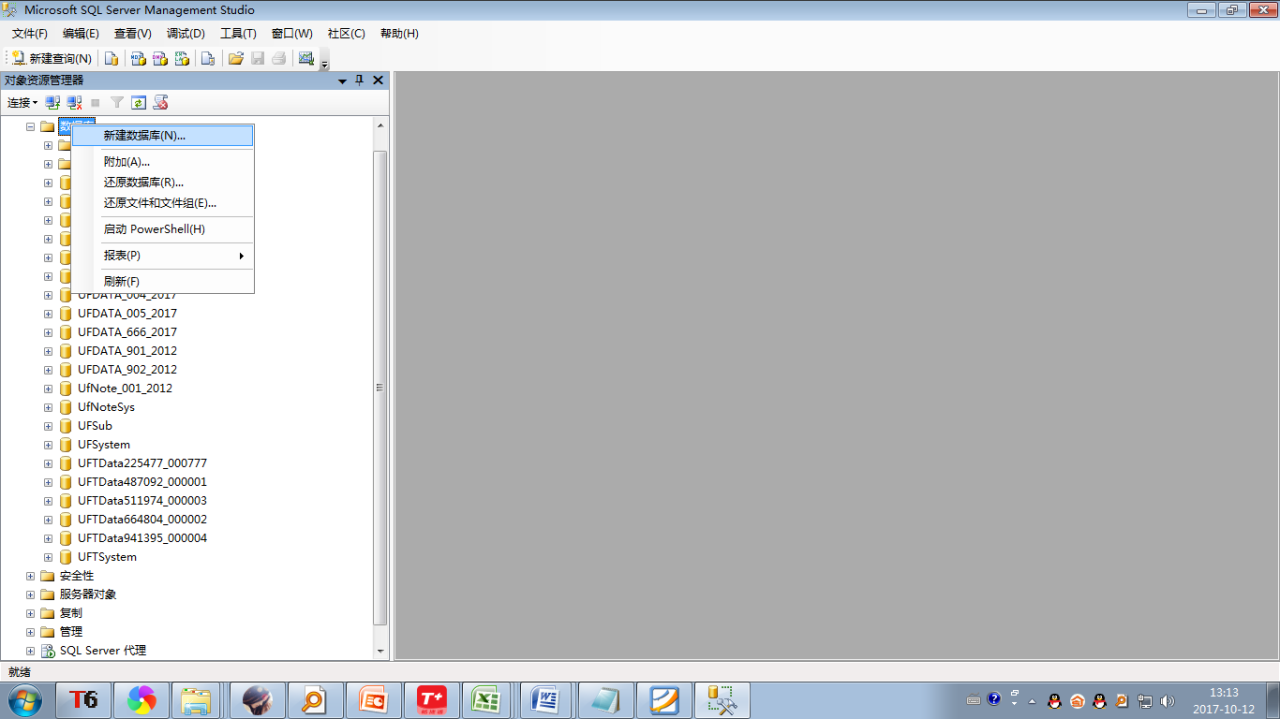1280x719 pixels.
Task: Open the 文件(F) menu
Action: [30, 34]
